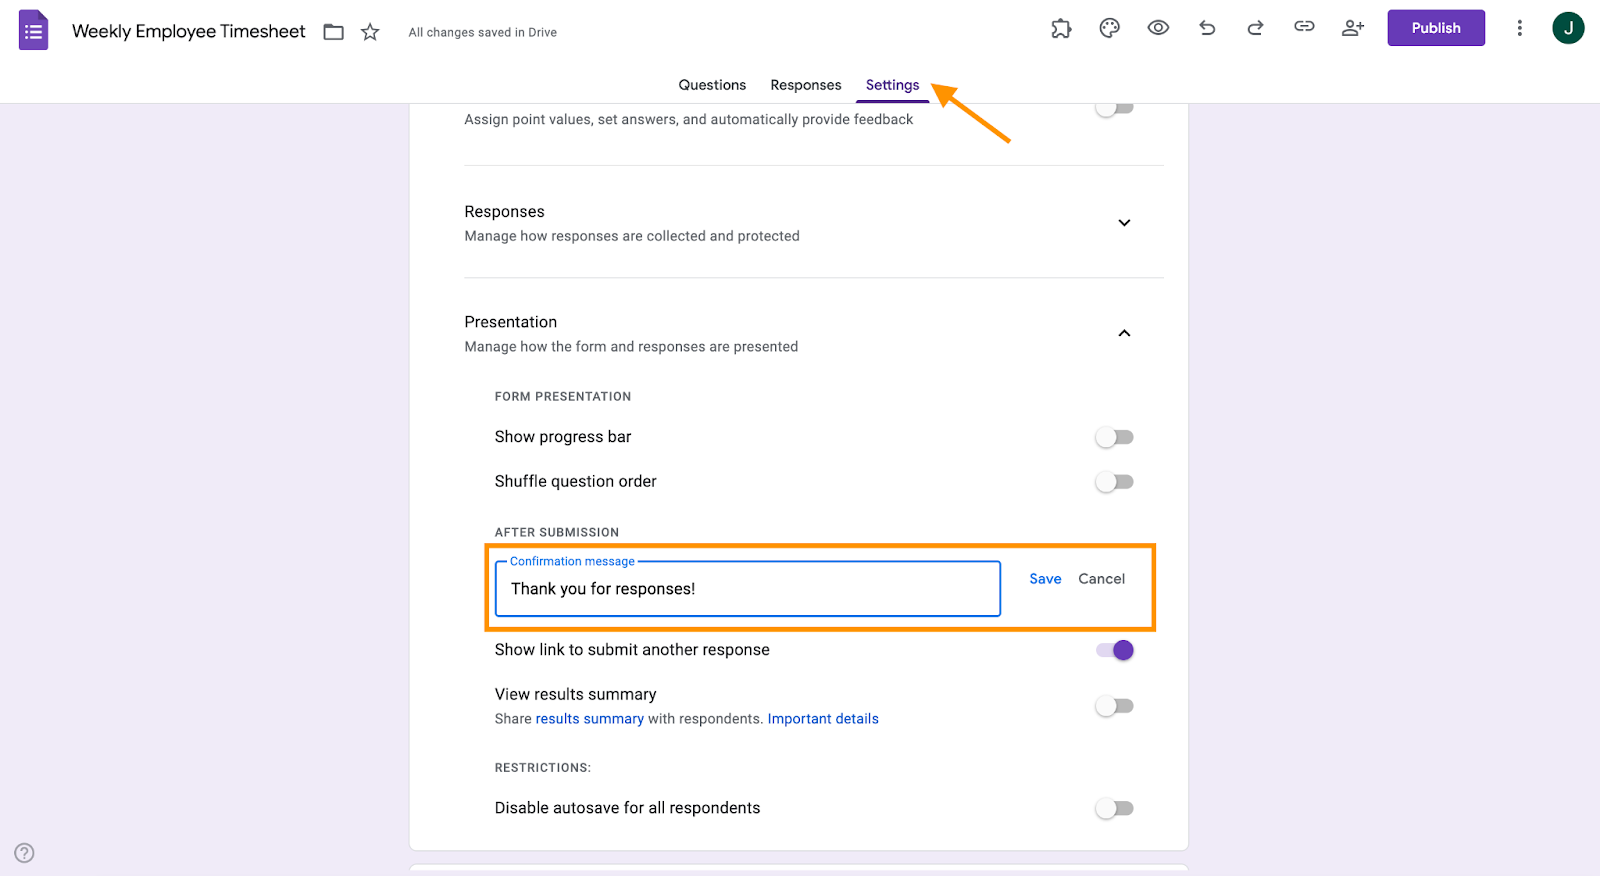Open the more options three-dot menu
Screen dimensions: 1600x876
(1519, 28)
